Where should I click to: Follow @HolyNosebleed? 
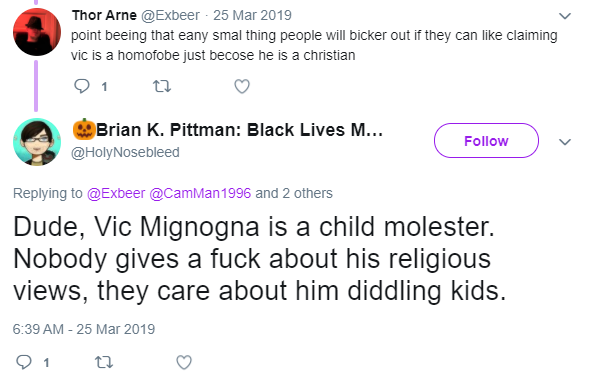[x=486, y=140]
